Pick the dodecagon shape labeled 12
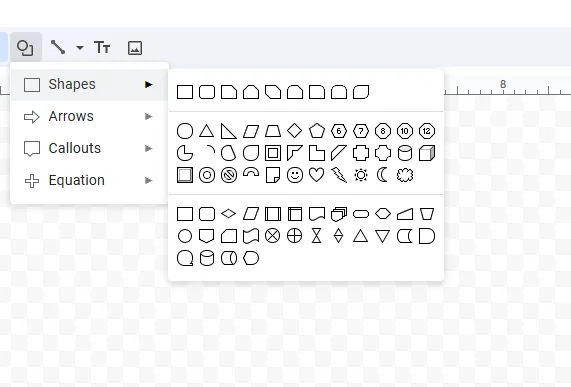571x387 pixels. point(427,131)
